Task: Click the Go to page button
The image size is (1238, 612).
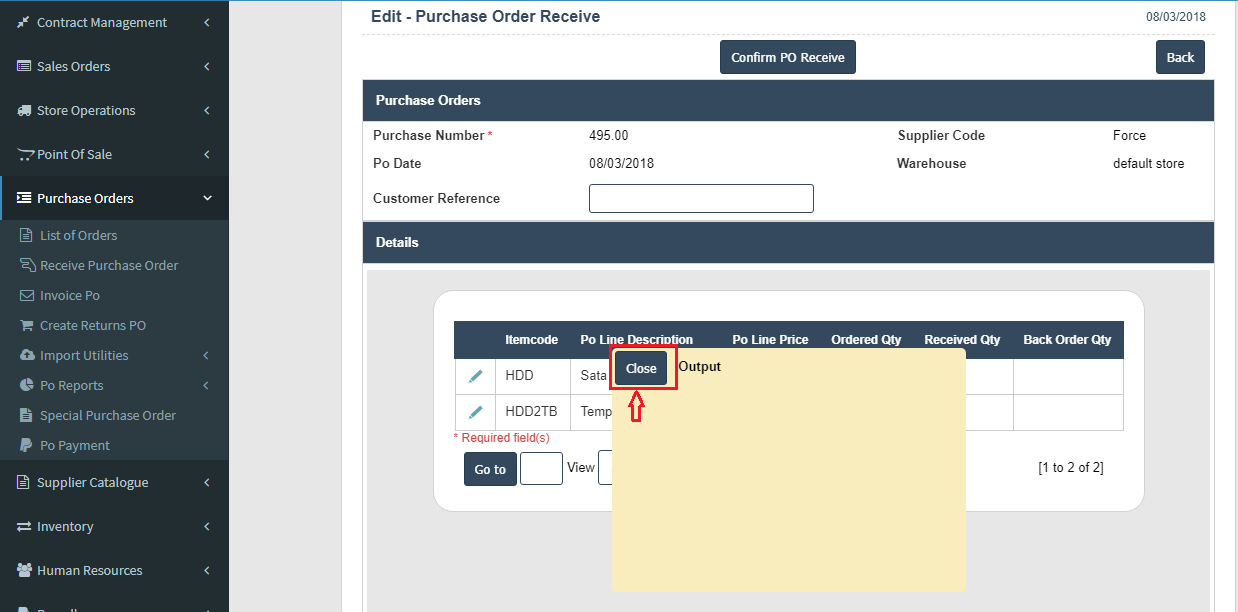Action: [490, 469]
